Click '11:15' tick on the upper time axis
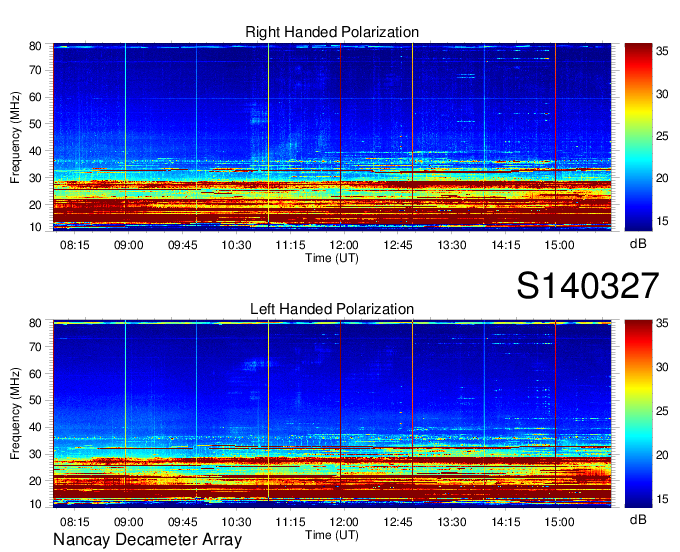 click(290, 245)
